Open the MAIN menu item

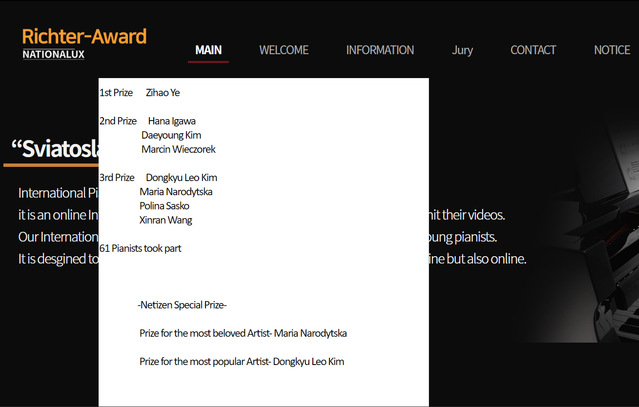coord(209,50)
